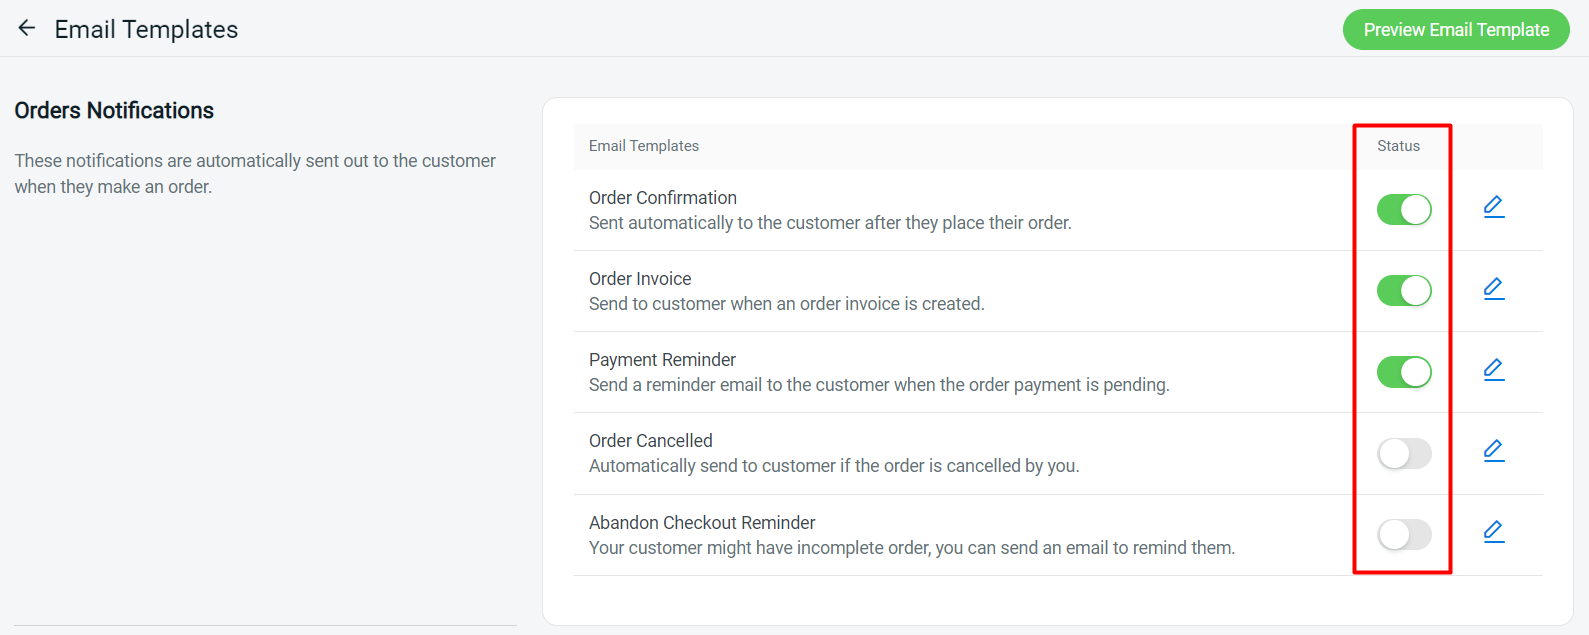Click the Orders Notifications heading
This screenshot has width=1589, height=635.
click(x=114, y=110)
